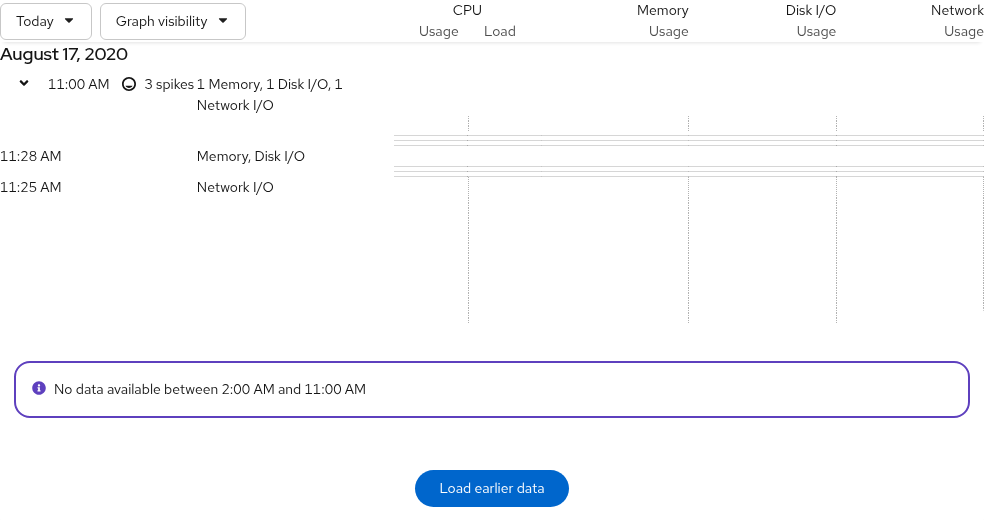This screenshot has width=984, height=520.
Task: Click the 3 spikes summary text
Action: tap(169, 84)
